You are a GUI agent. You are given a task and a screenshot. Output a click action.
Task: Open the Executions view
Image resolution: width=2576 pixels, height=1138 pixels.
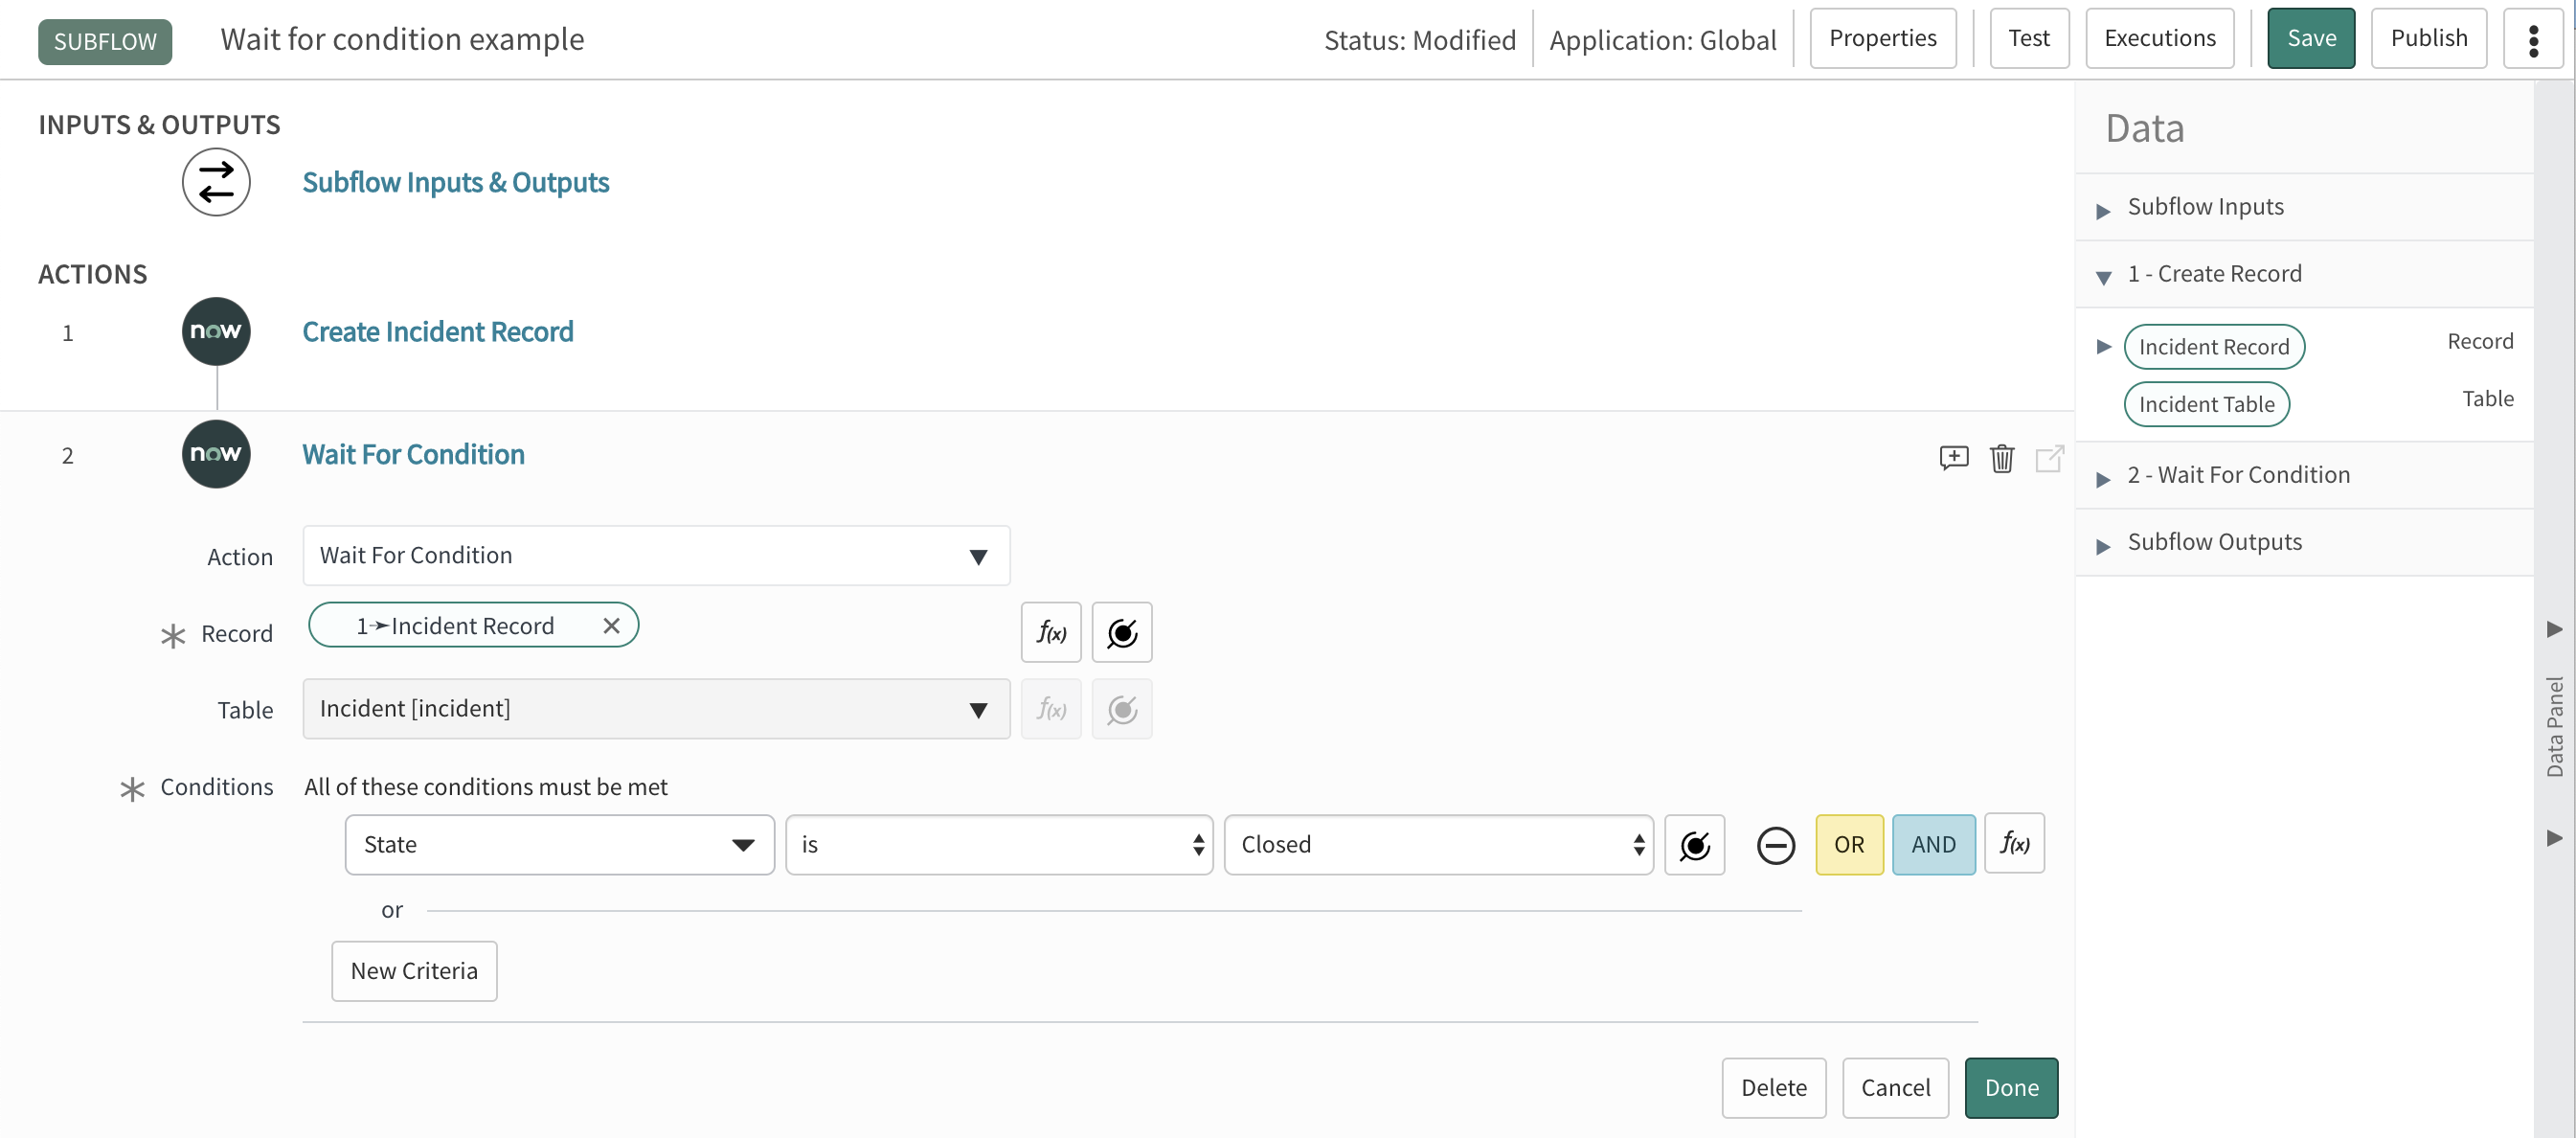tap(2159, 39)
